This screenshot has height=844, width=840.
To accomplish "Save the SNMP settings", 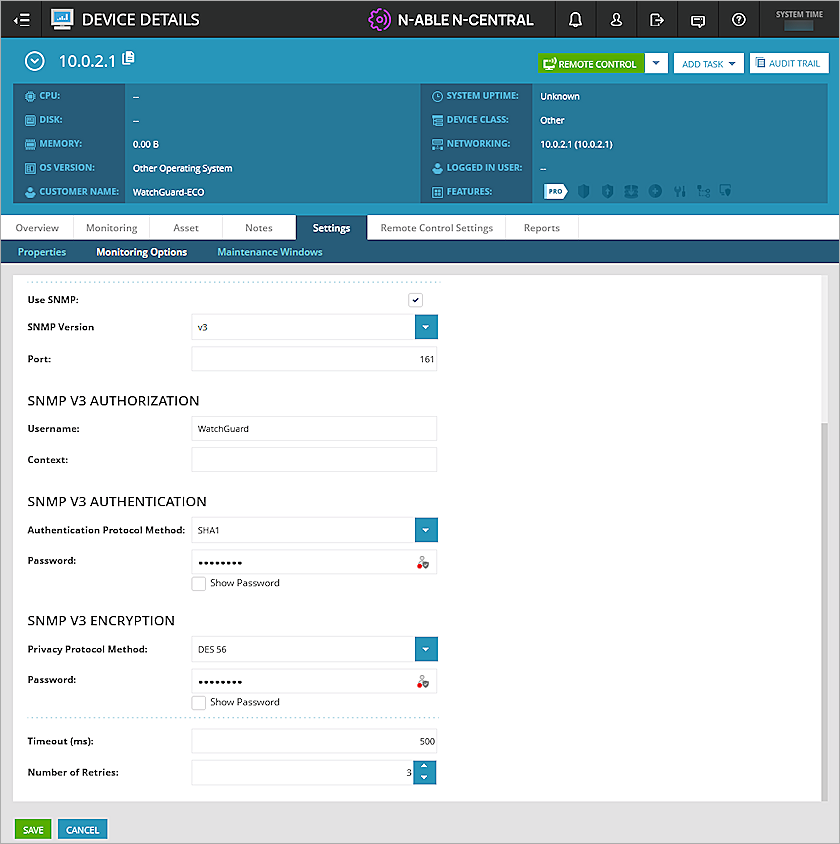I will click(33, 829).
